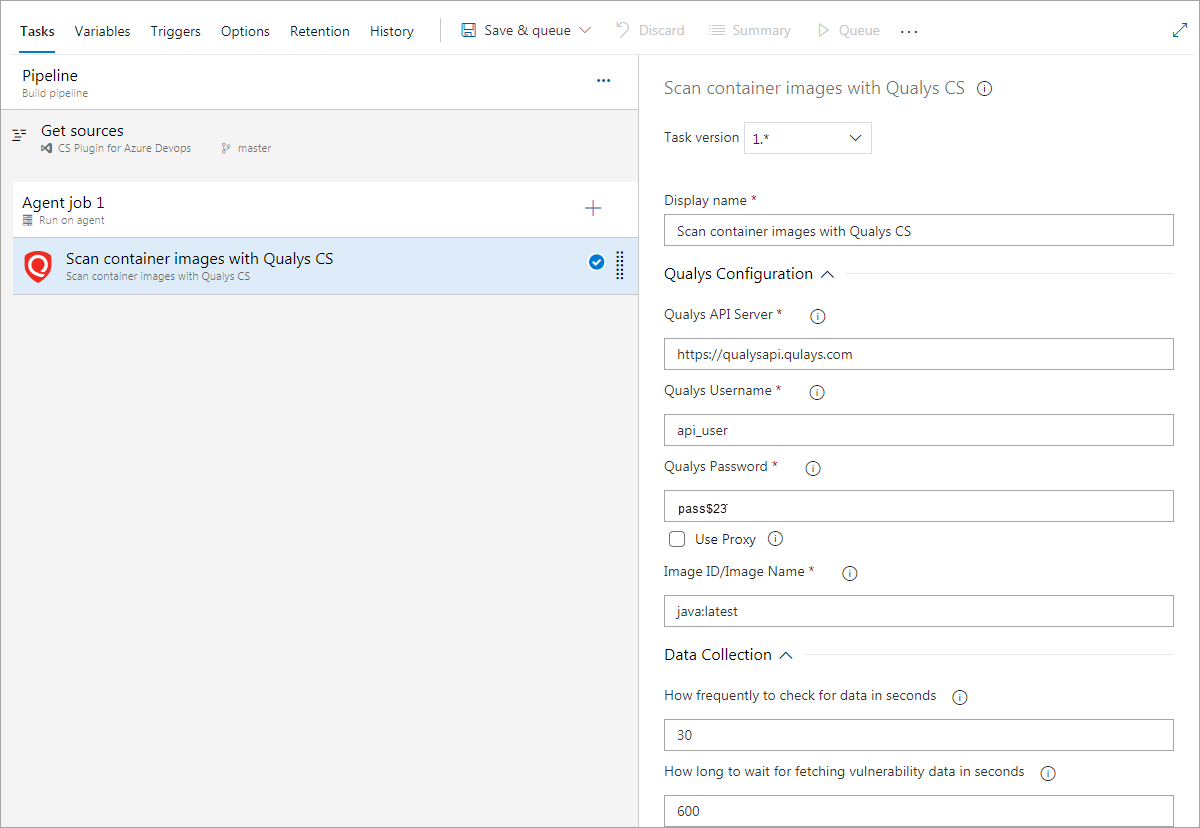This screenshot has height=828, width=1200.
Task: Collapse the Qualys Configuration section
Action: tap(827, 273)
